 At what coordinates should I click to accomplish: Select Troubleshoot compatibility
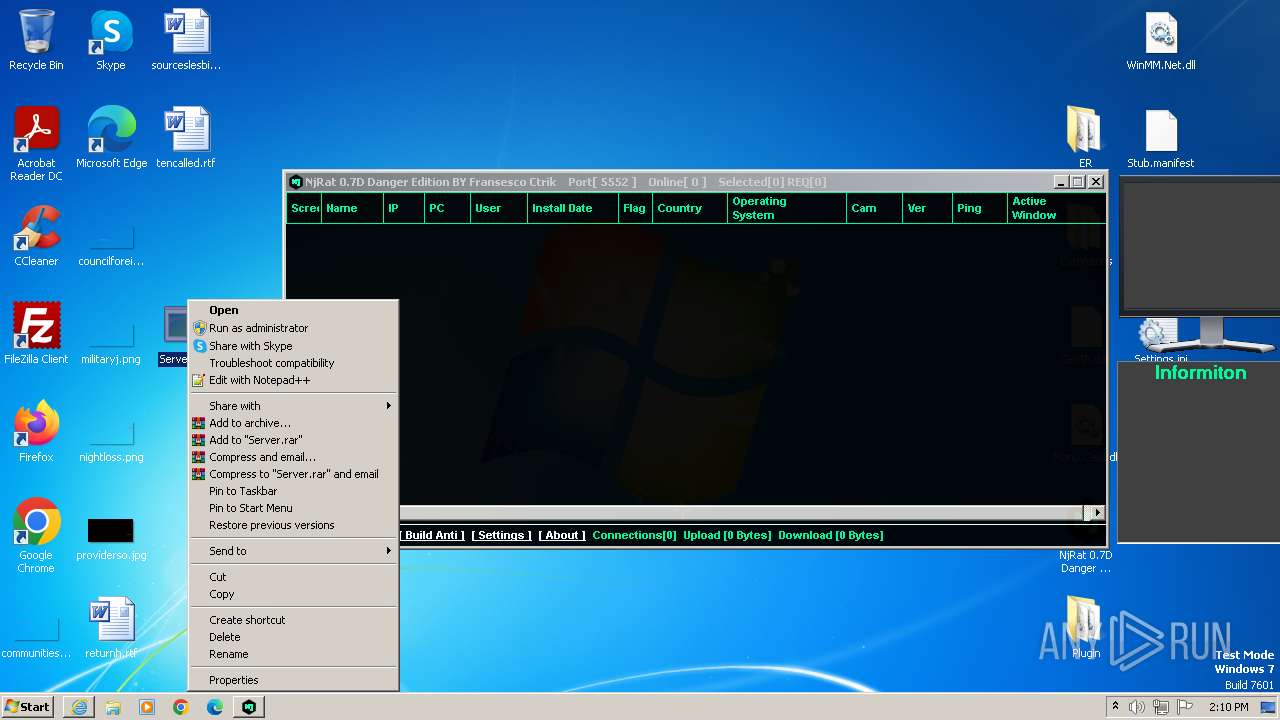click(294, 363)
